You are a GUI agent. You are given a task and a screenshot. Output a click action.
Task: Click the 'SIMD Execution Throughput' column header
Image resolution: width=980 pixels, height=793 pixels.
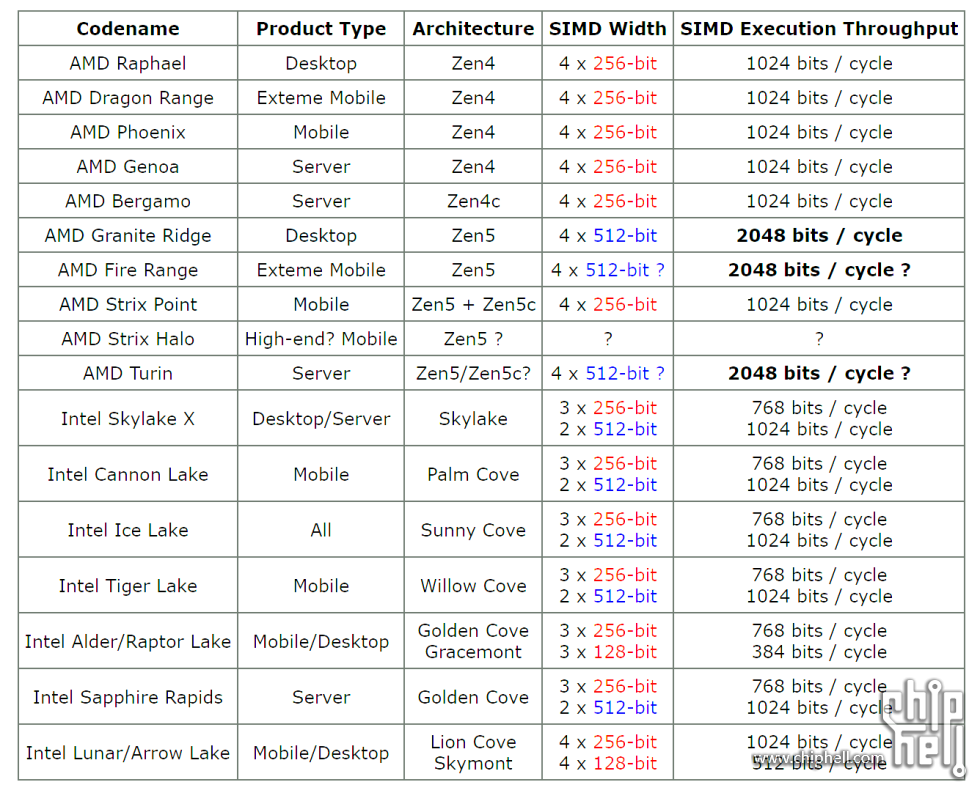pyautogui.click(x=819, y=29)
